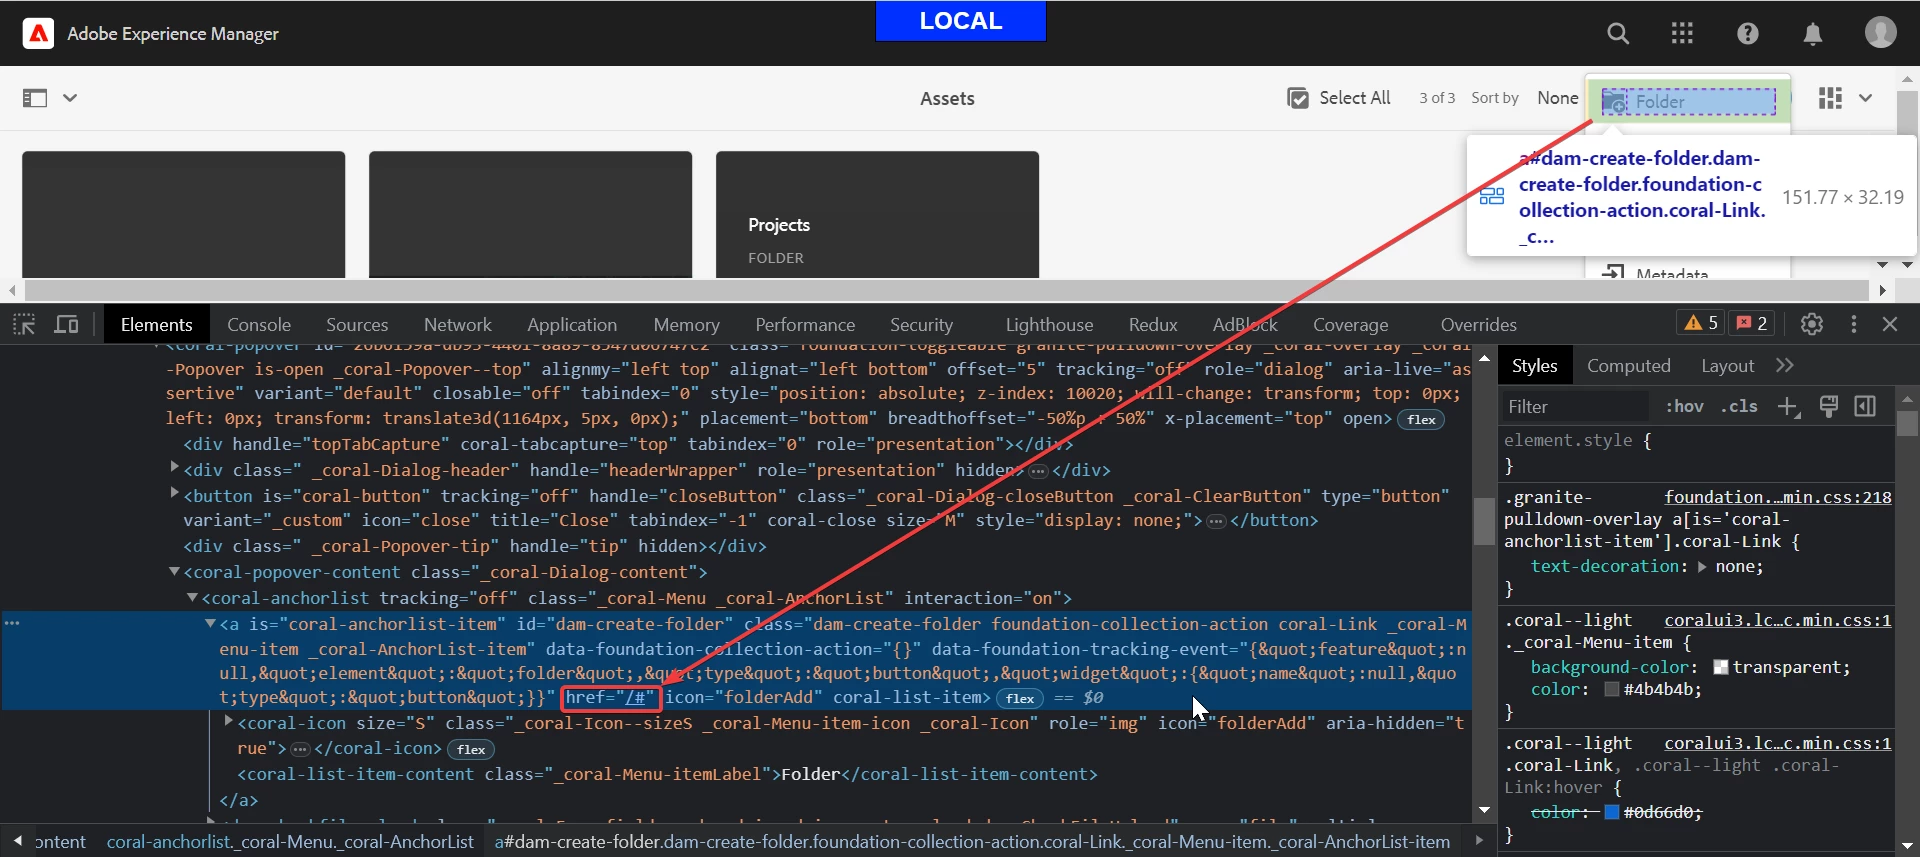Click the 5 warnings badge
Viewport: 1920px width, 857px height.
(x=1701, y=323)
